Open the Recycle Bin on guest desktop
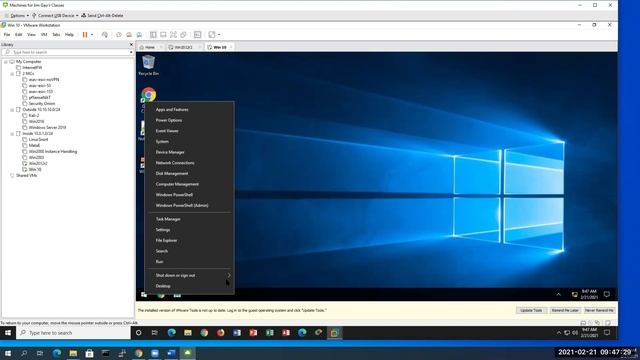The width and height of the screenshot is (640, 360). tap(149, 65)
